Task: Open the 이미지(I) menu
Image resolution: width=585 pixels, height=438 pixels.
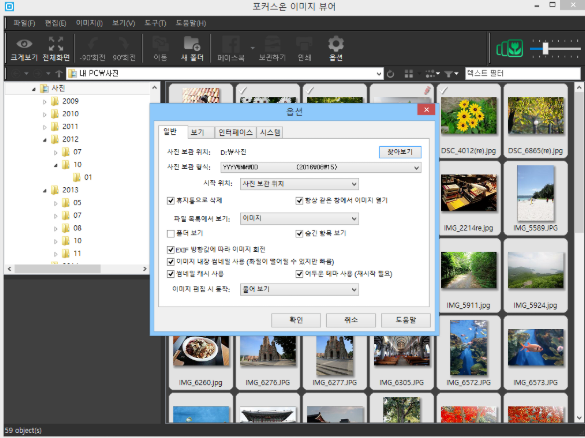Action: coord(89,23)
